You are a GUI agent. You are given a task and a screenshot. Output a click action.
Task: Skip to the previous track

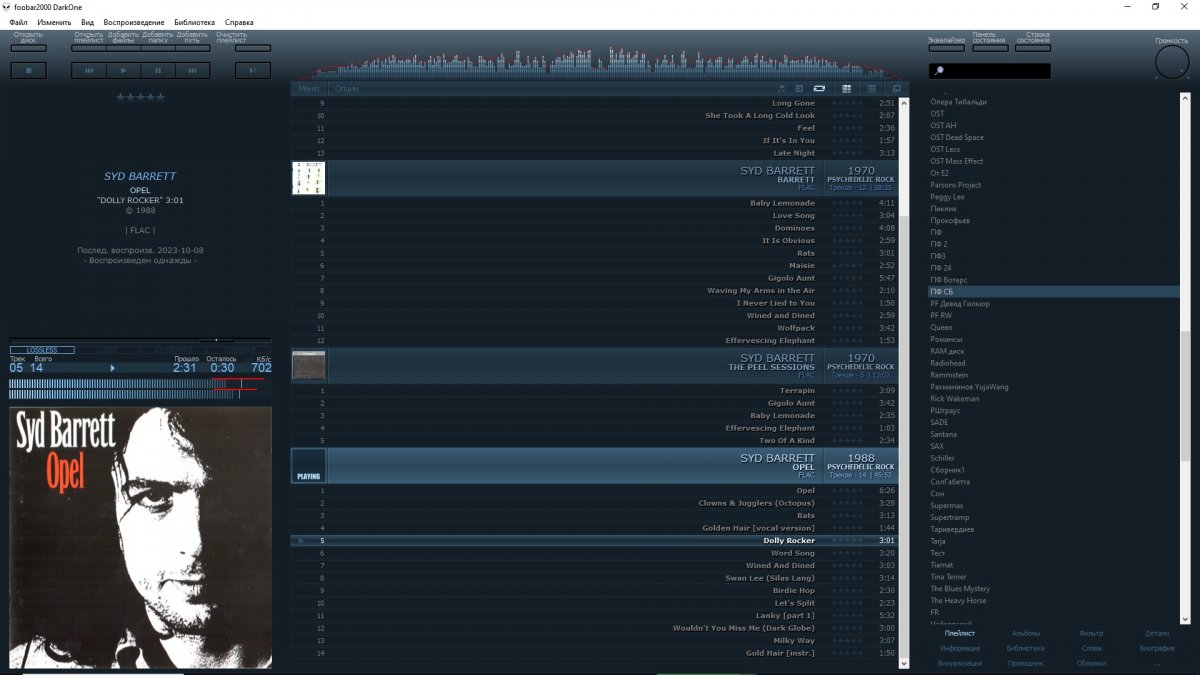coord(89,70)
